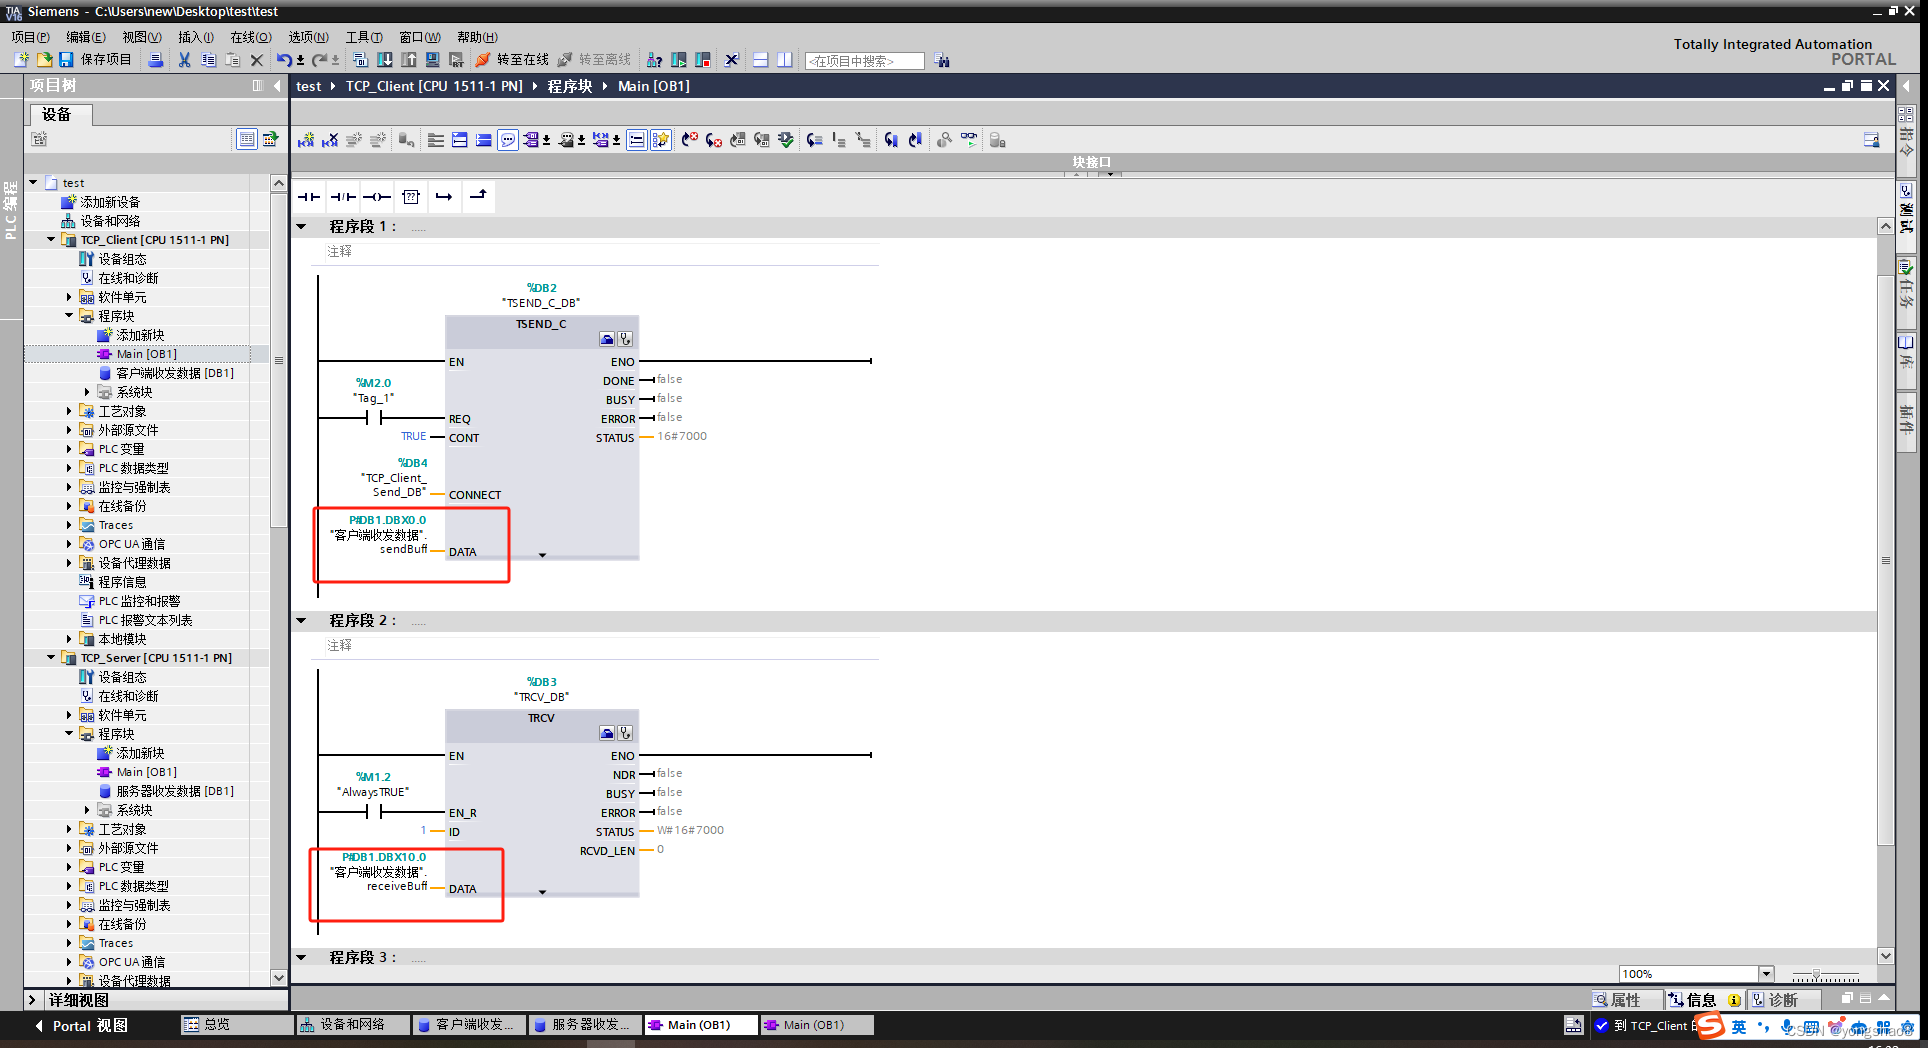This screenshot has width=1928, height=1048.
Task: Insert an empty box instruction
Action: (x=411, y=197)
